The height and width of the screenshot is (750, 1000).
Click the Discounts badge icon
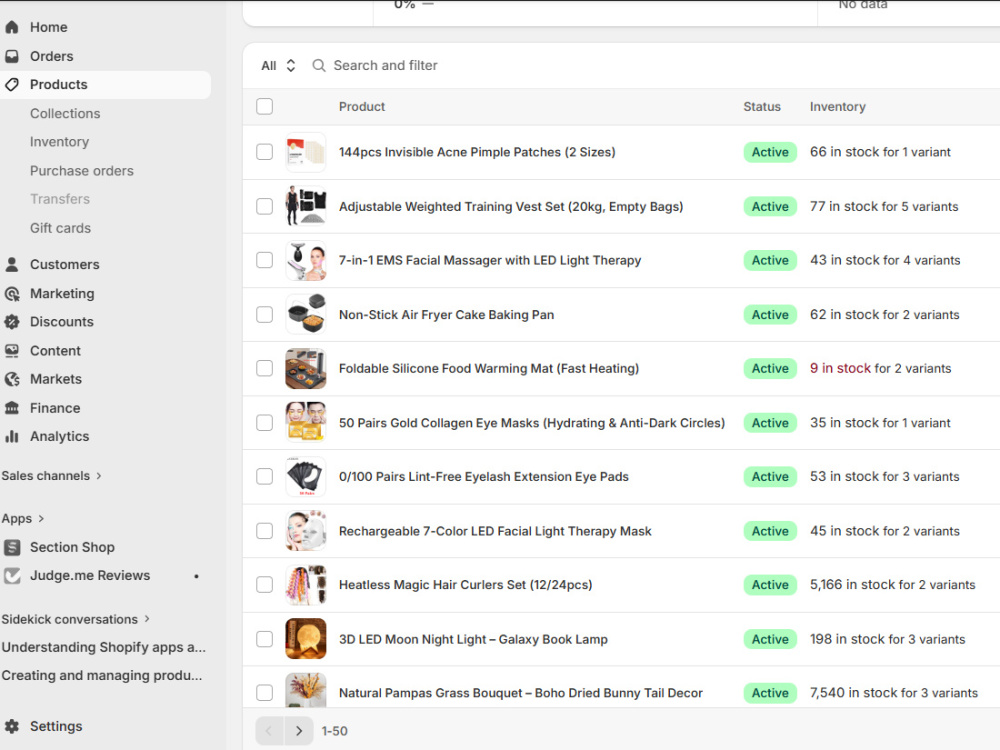11,322
